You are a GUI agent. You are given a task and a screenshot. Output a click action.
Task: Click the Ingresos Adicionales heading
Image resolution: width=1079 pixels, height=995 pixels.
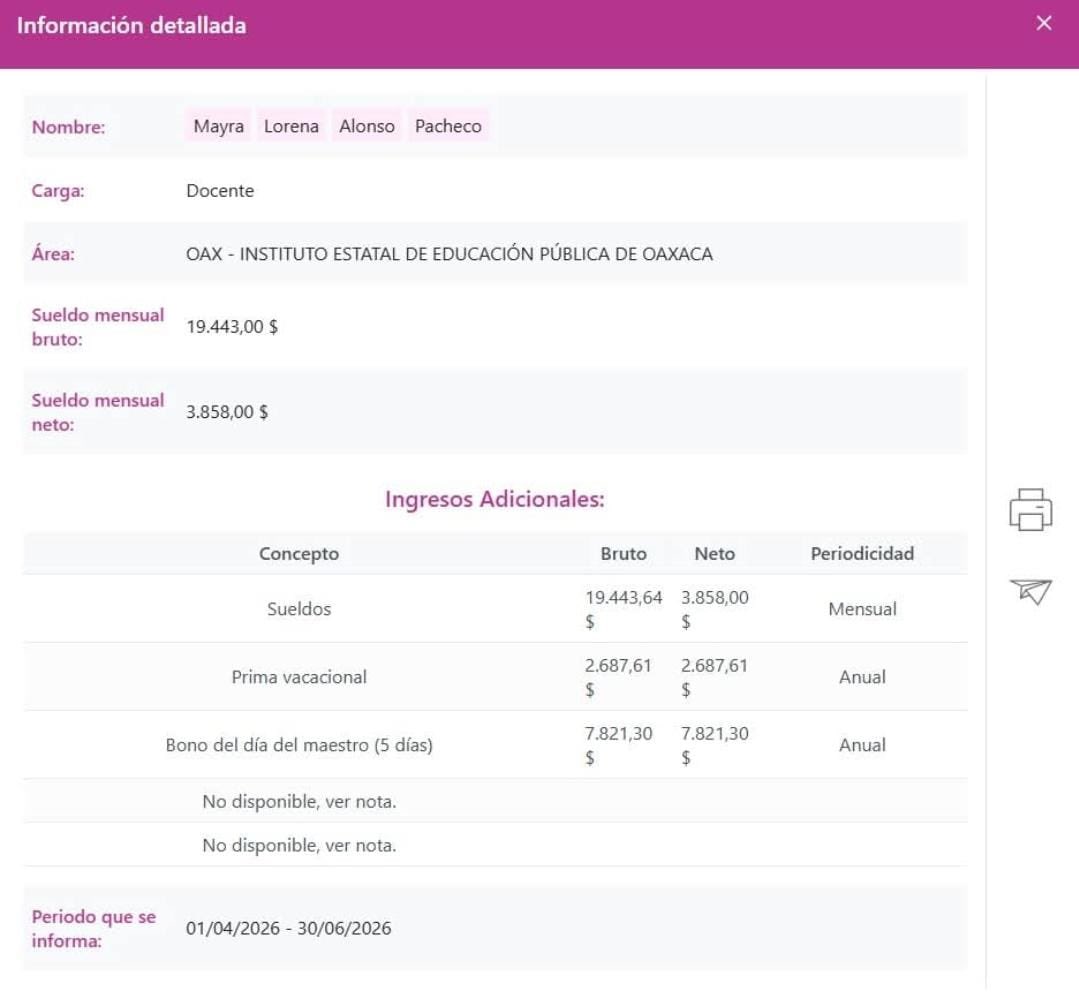(x=495, y=499)
